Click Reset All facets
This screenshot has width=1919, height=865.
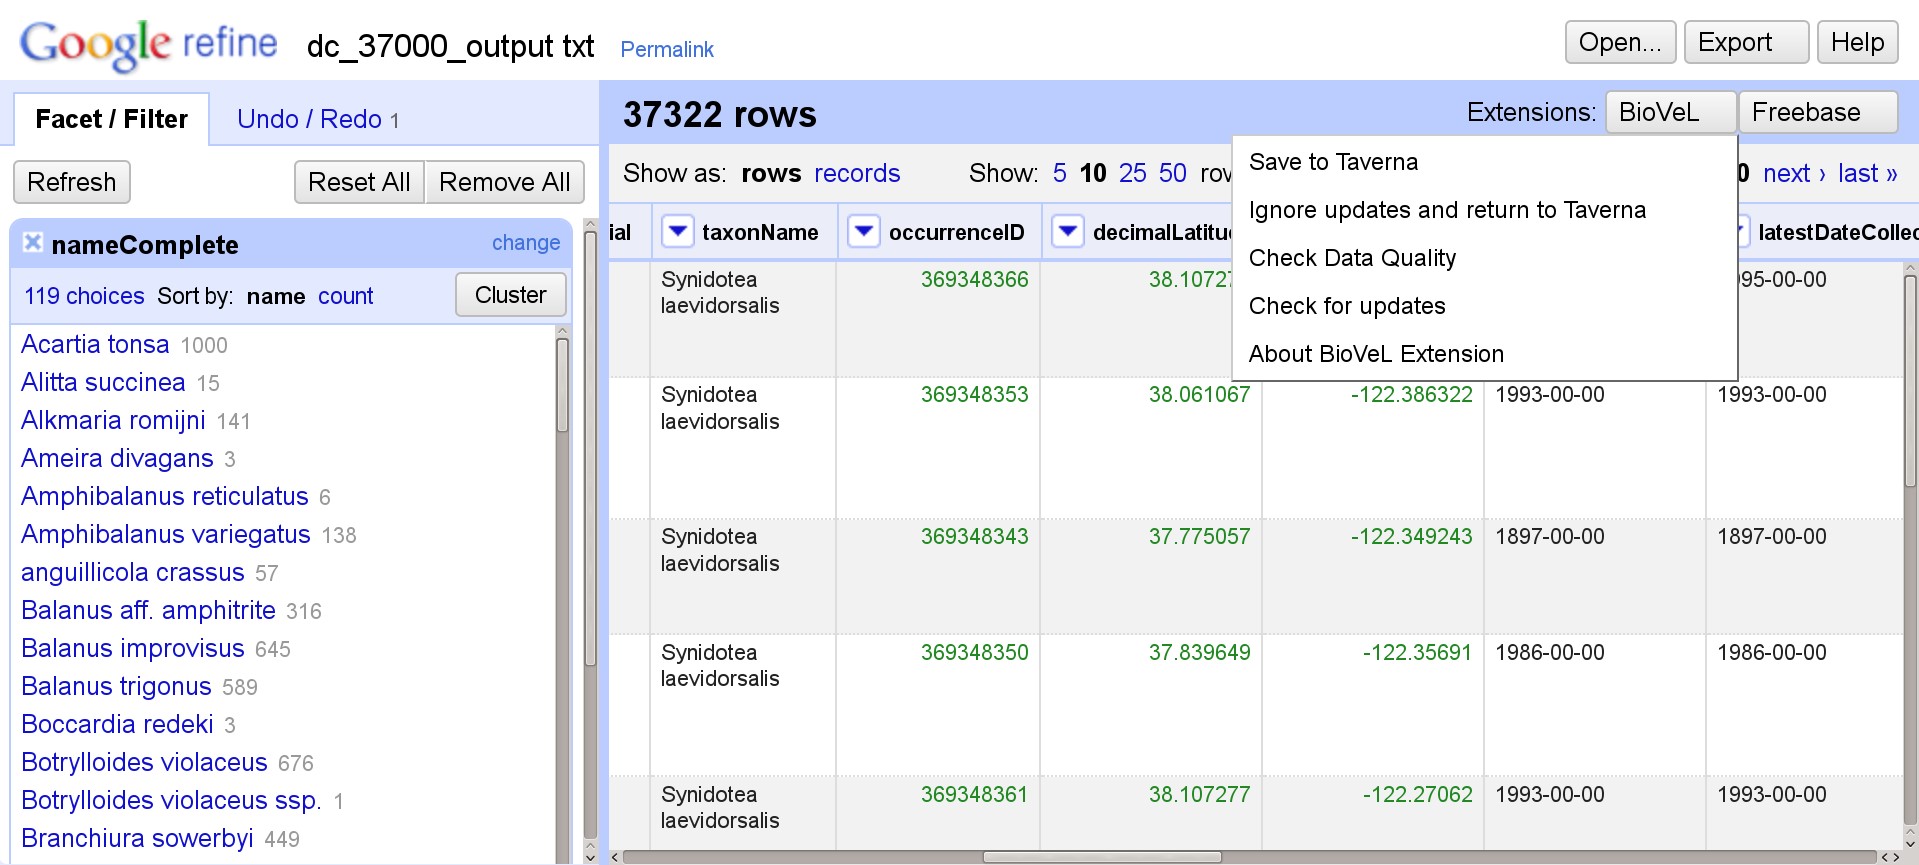point(359,182)
